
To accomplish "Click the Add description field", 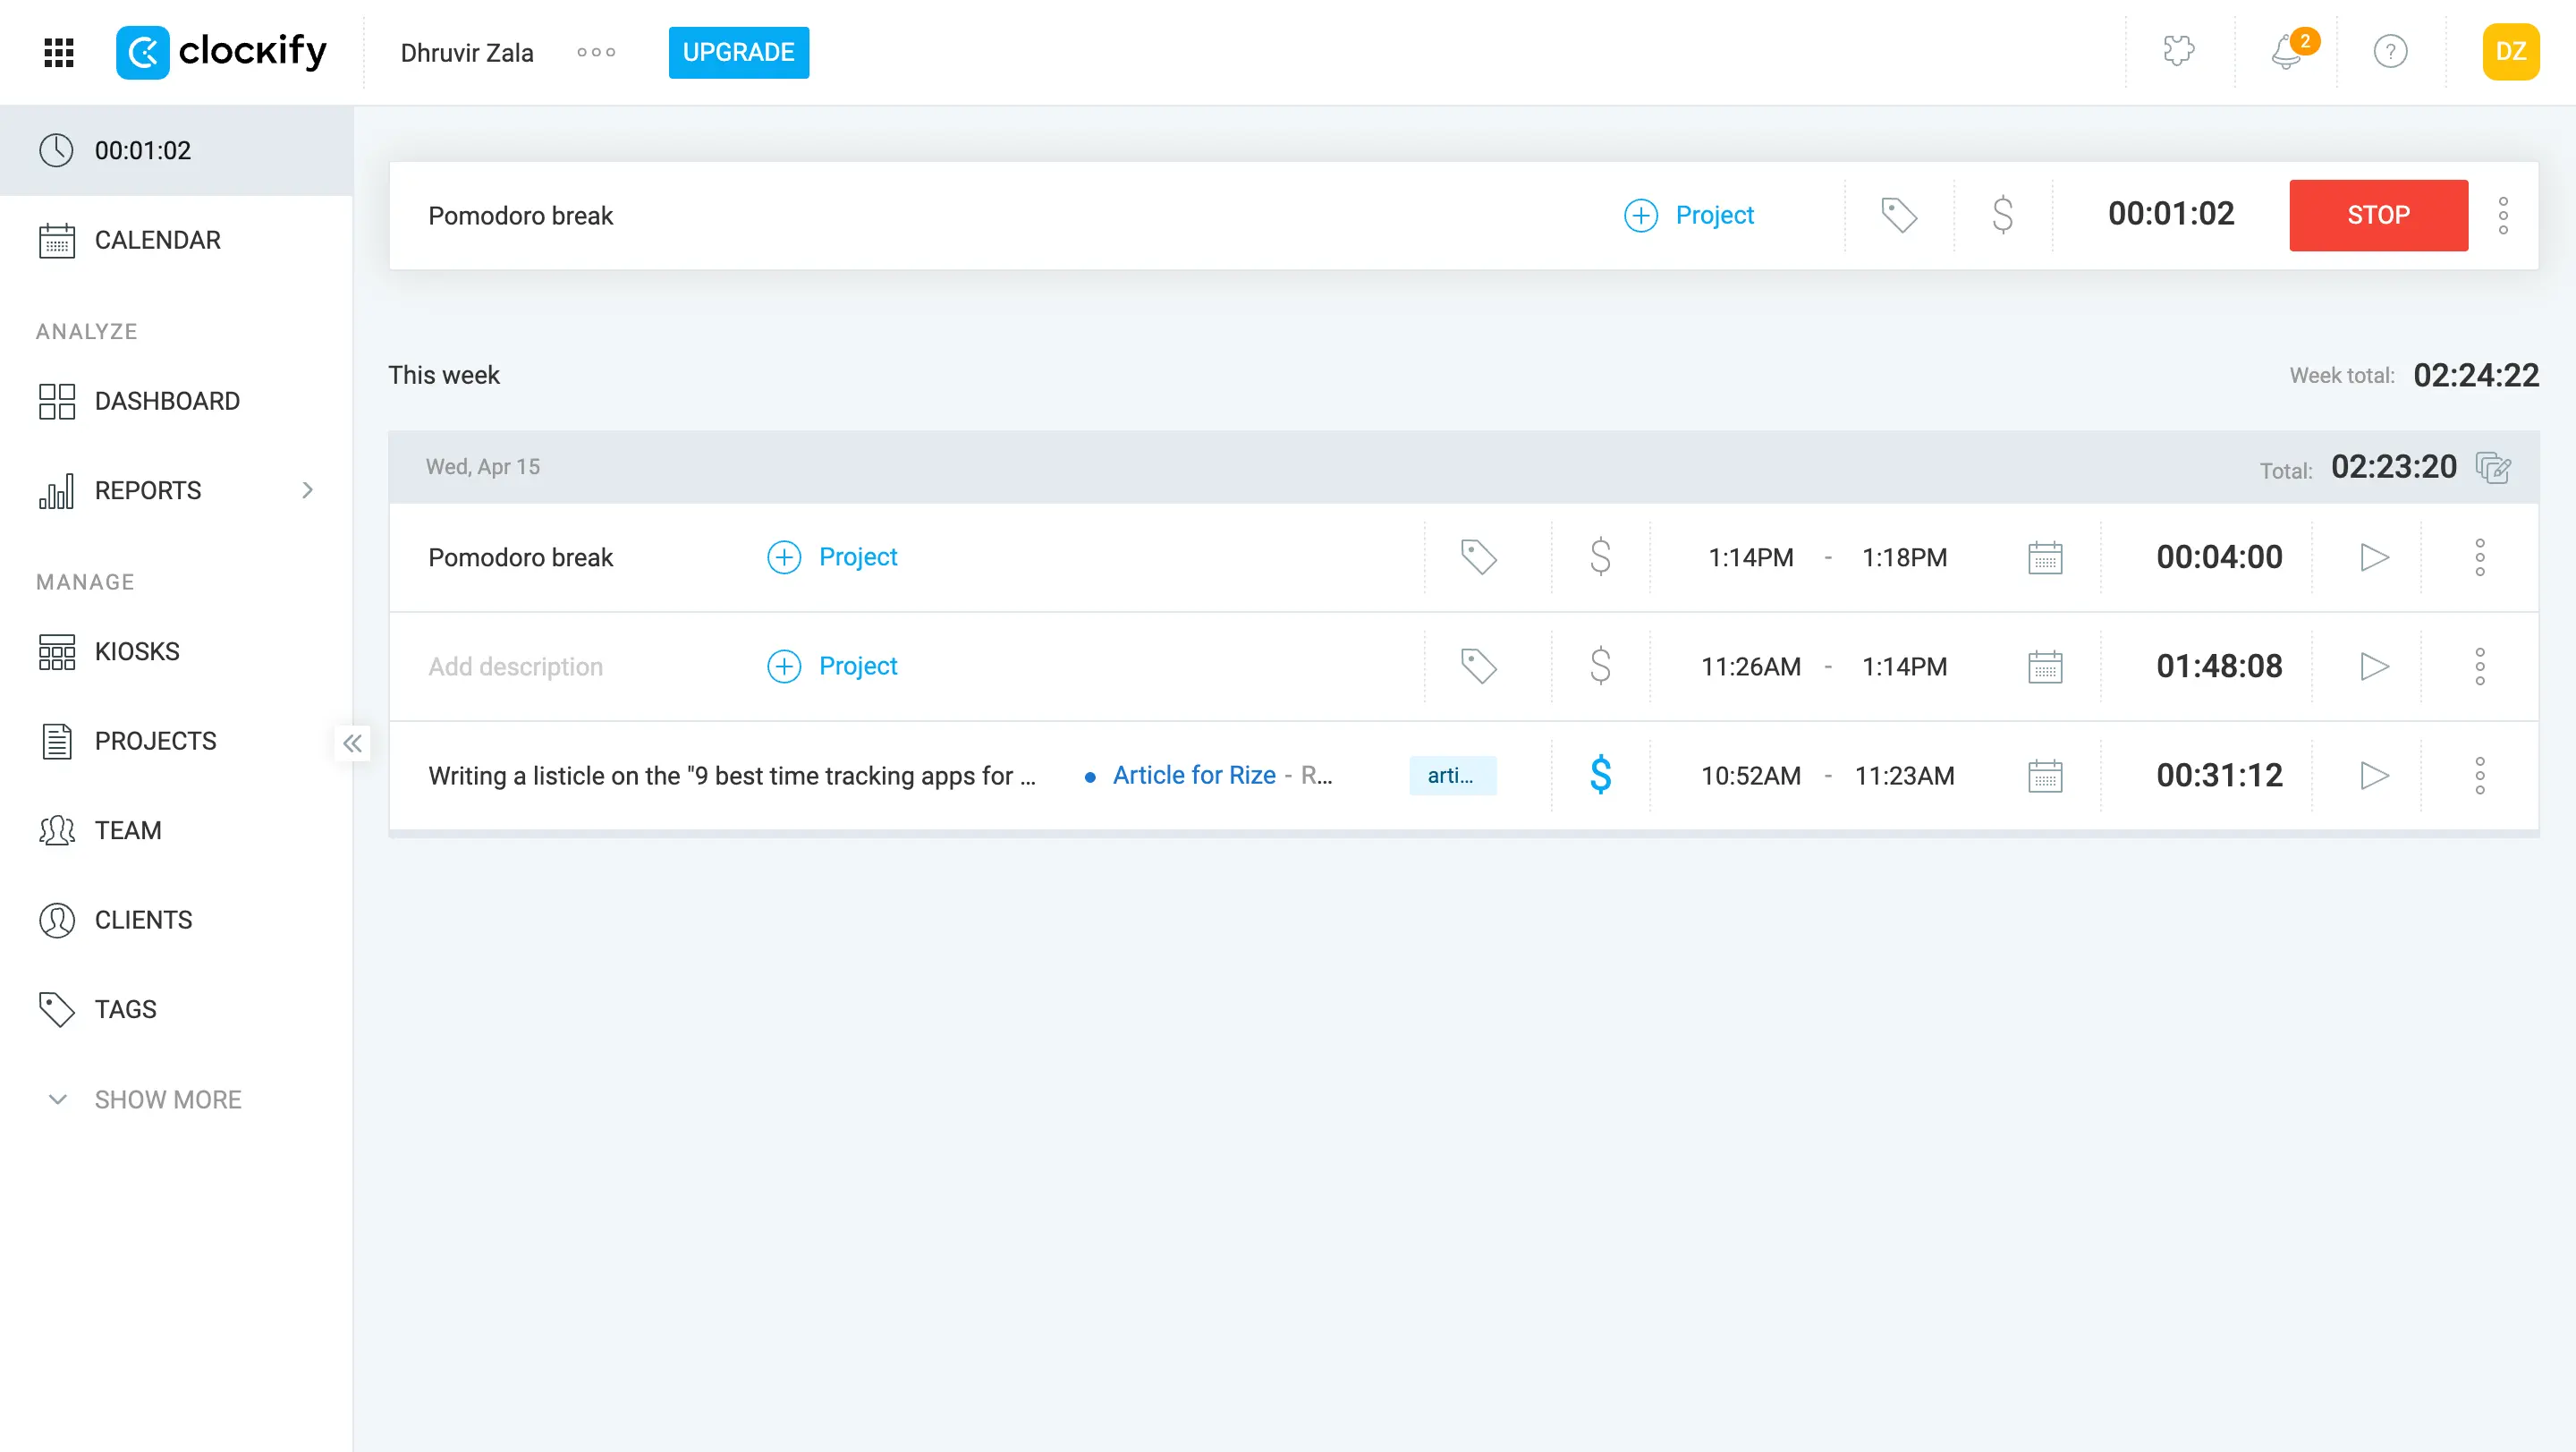I will click(x=516, y=666).
